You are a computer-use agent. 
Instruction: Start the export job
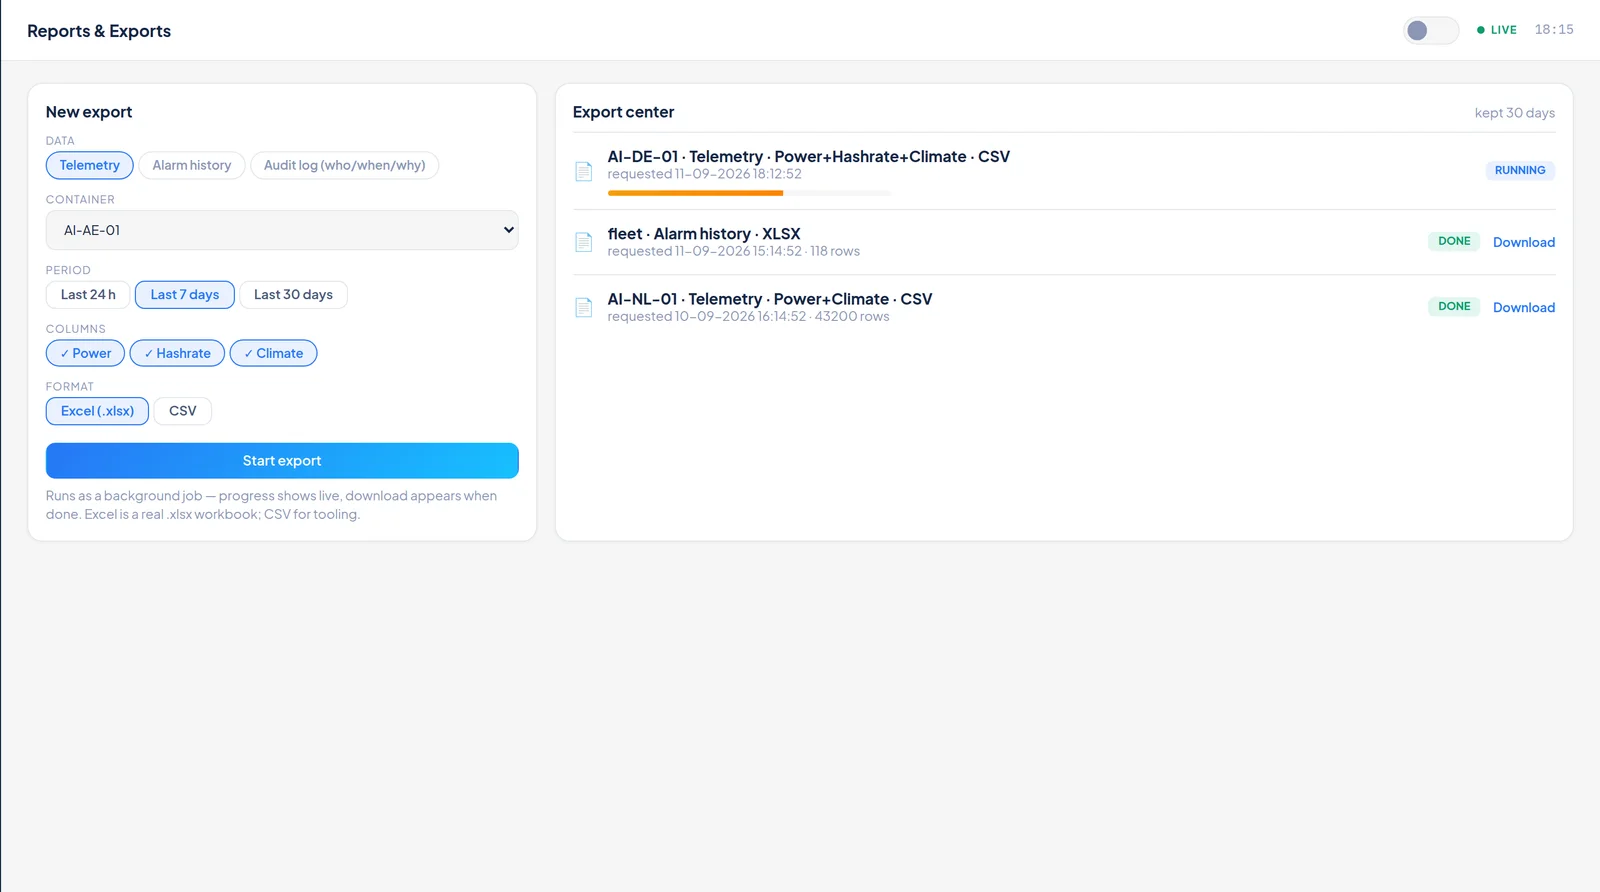(282, 461)
